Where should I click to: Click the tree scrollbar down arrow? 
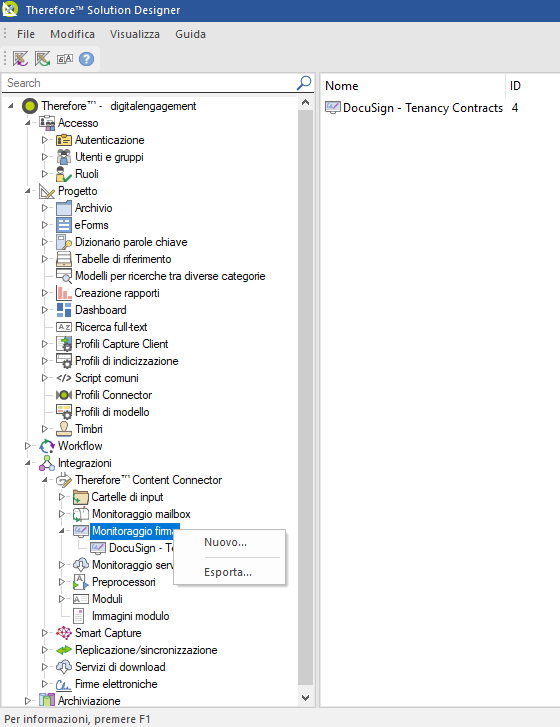tap(305, 698)
